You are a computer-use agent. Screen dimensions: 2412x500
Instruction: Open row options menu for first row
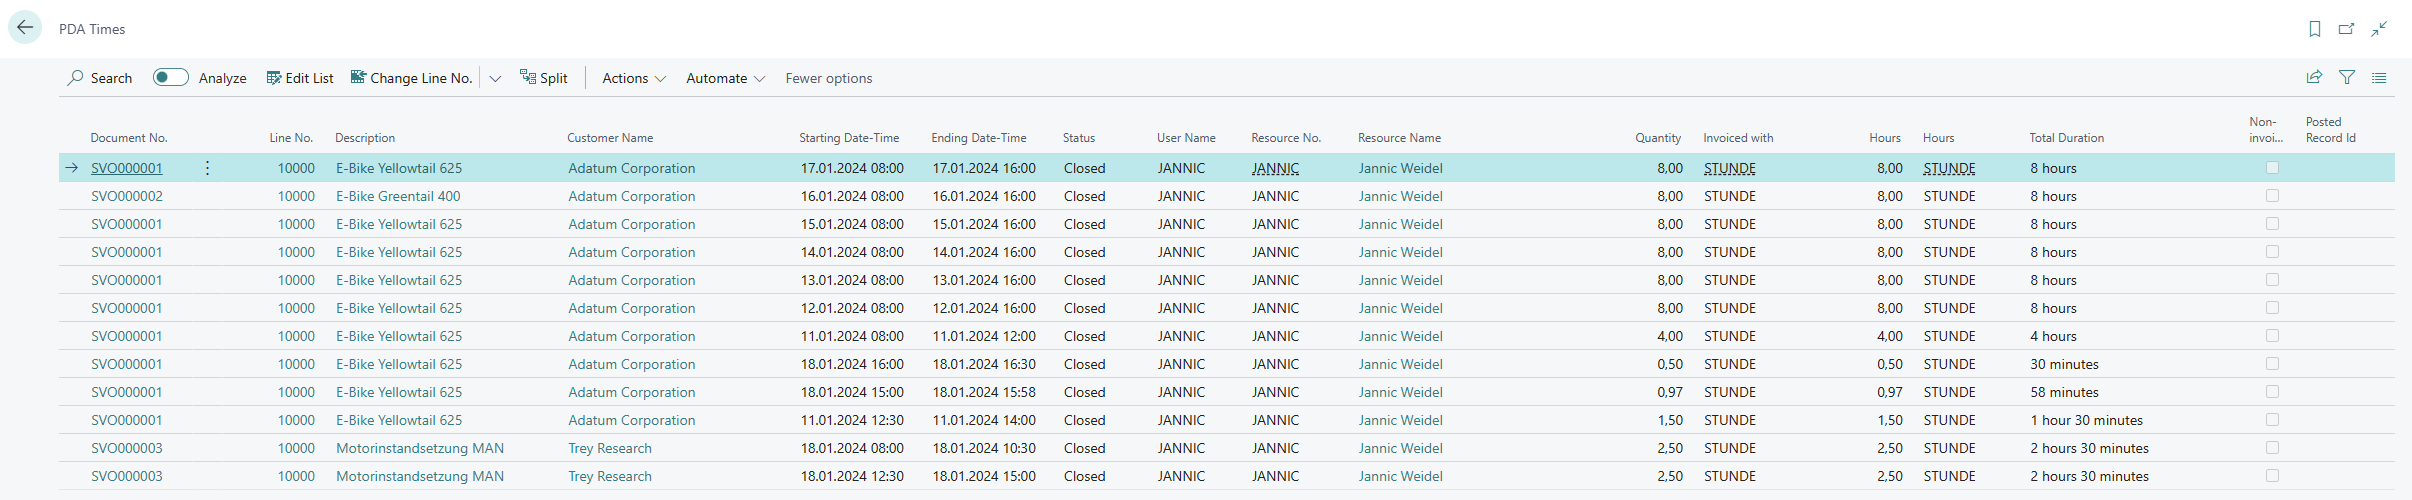coord(207,168)
